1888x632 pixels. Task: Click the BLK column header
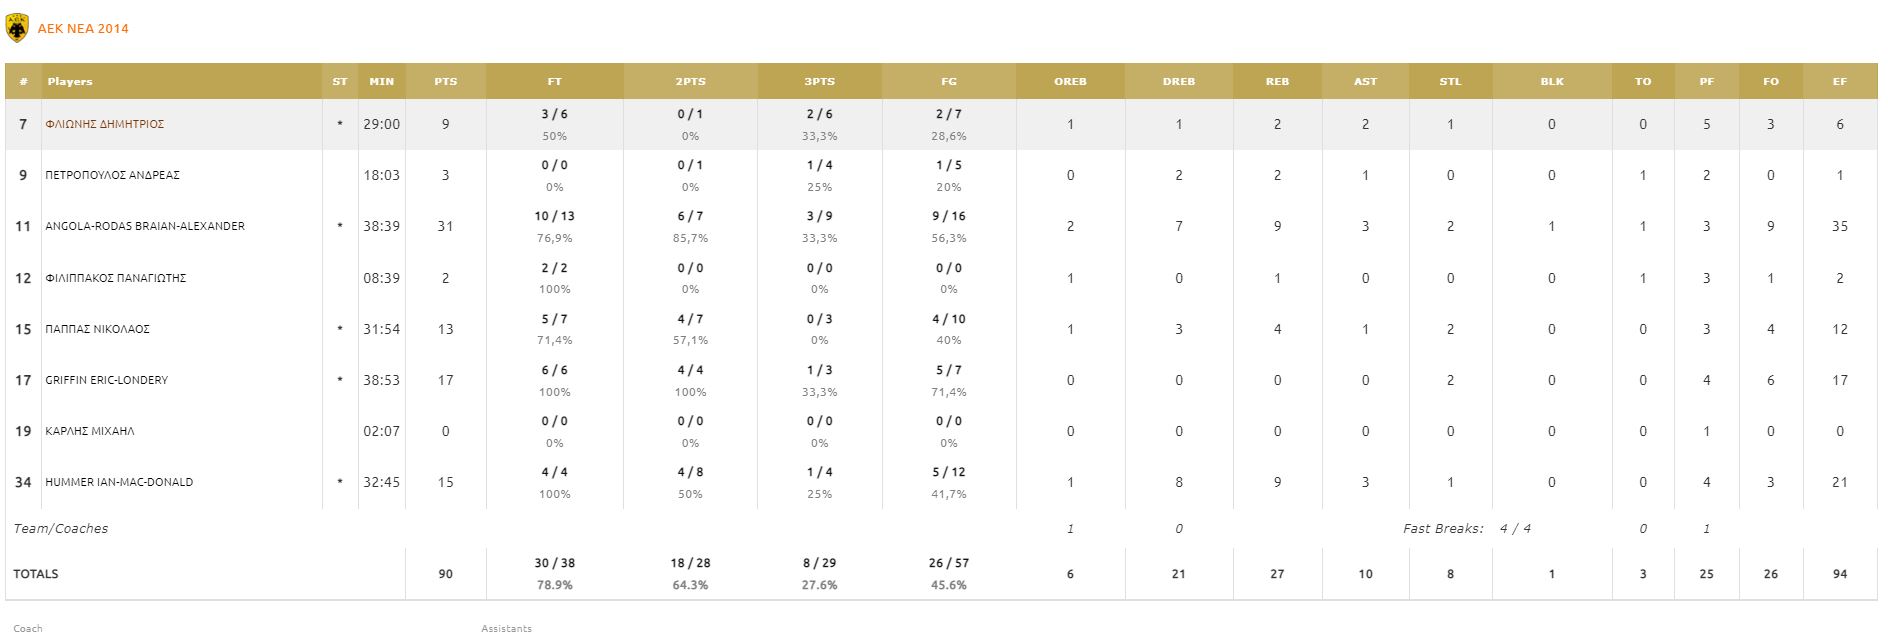pyautogui.click(x=1551, y=81)
